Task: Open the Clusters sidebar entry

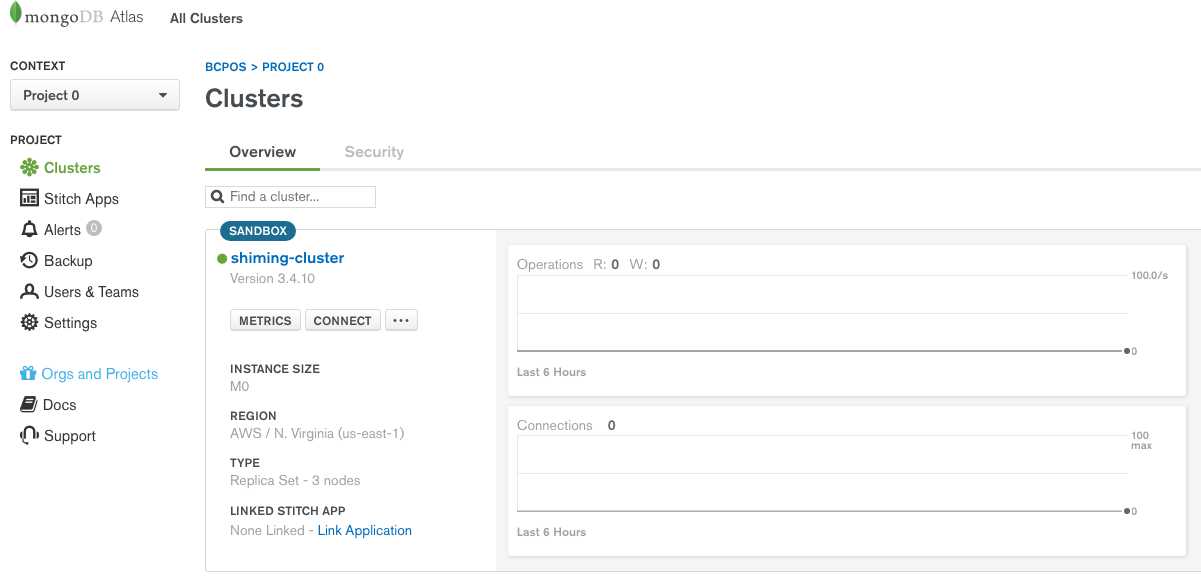Action: point(72,168)
